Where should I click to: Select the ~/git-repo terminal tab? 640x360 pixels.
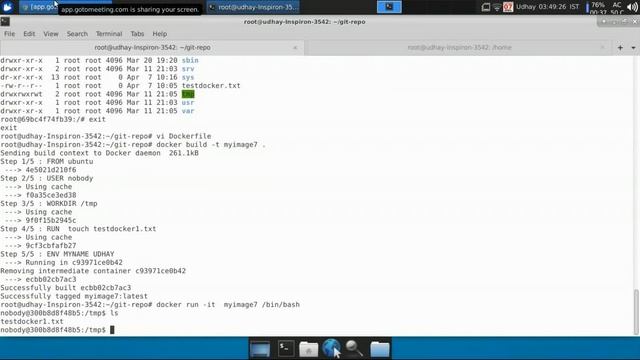(x=152, y=48)
